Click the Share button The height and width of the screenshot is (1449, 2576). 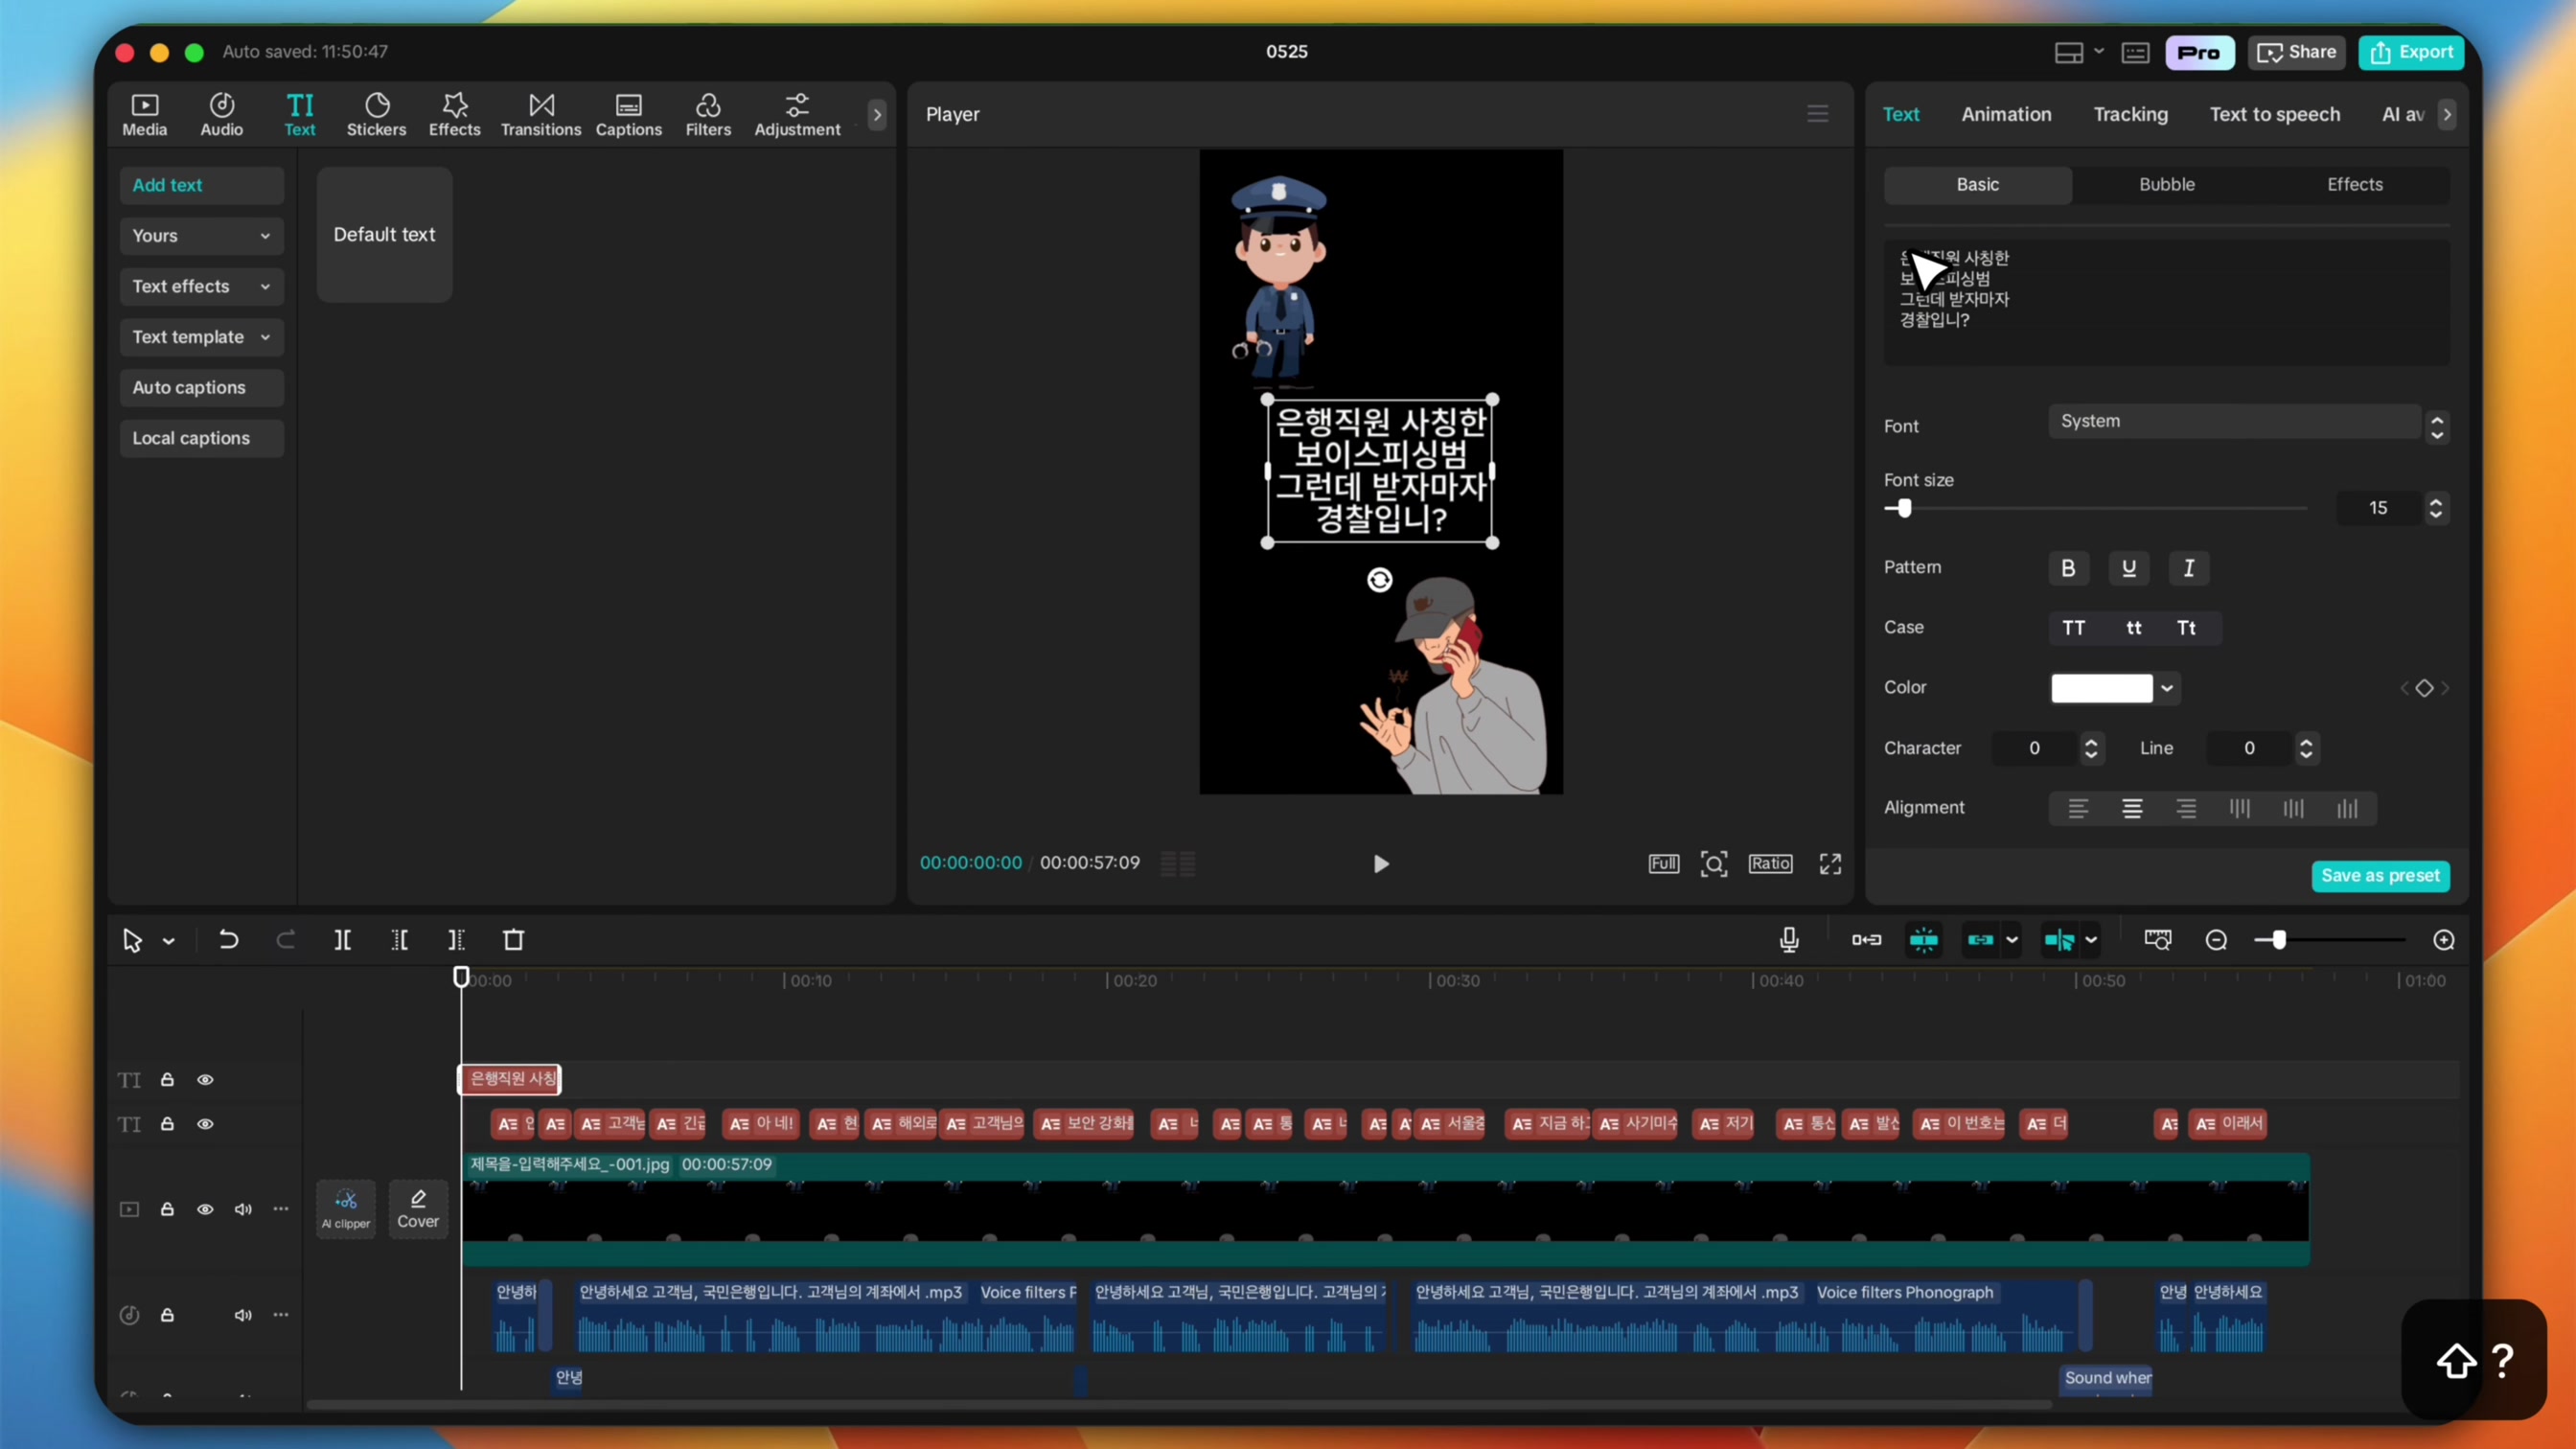(2297, 52)
